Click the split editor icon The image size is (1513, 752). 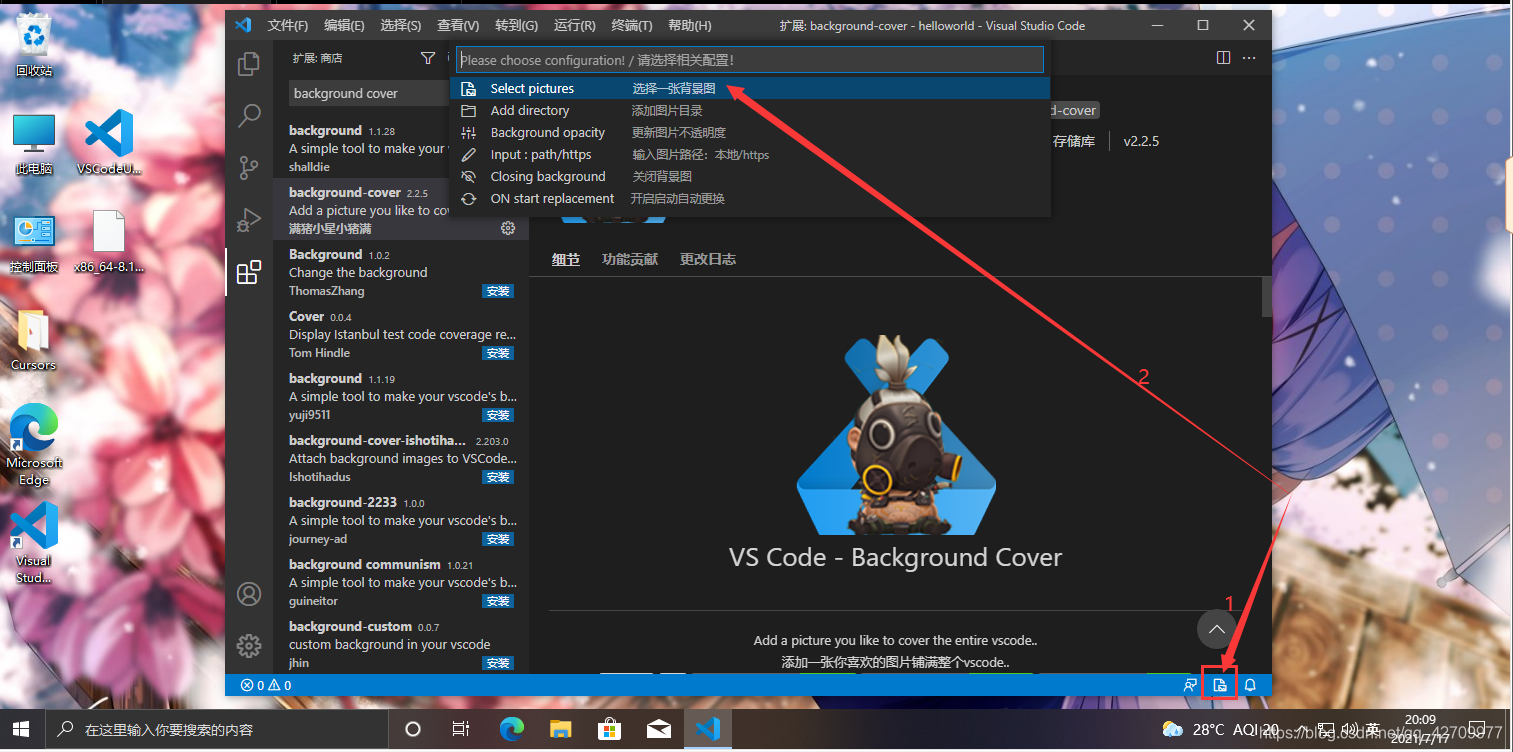(1223, 58)
